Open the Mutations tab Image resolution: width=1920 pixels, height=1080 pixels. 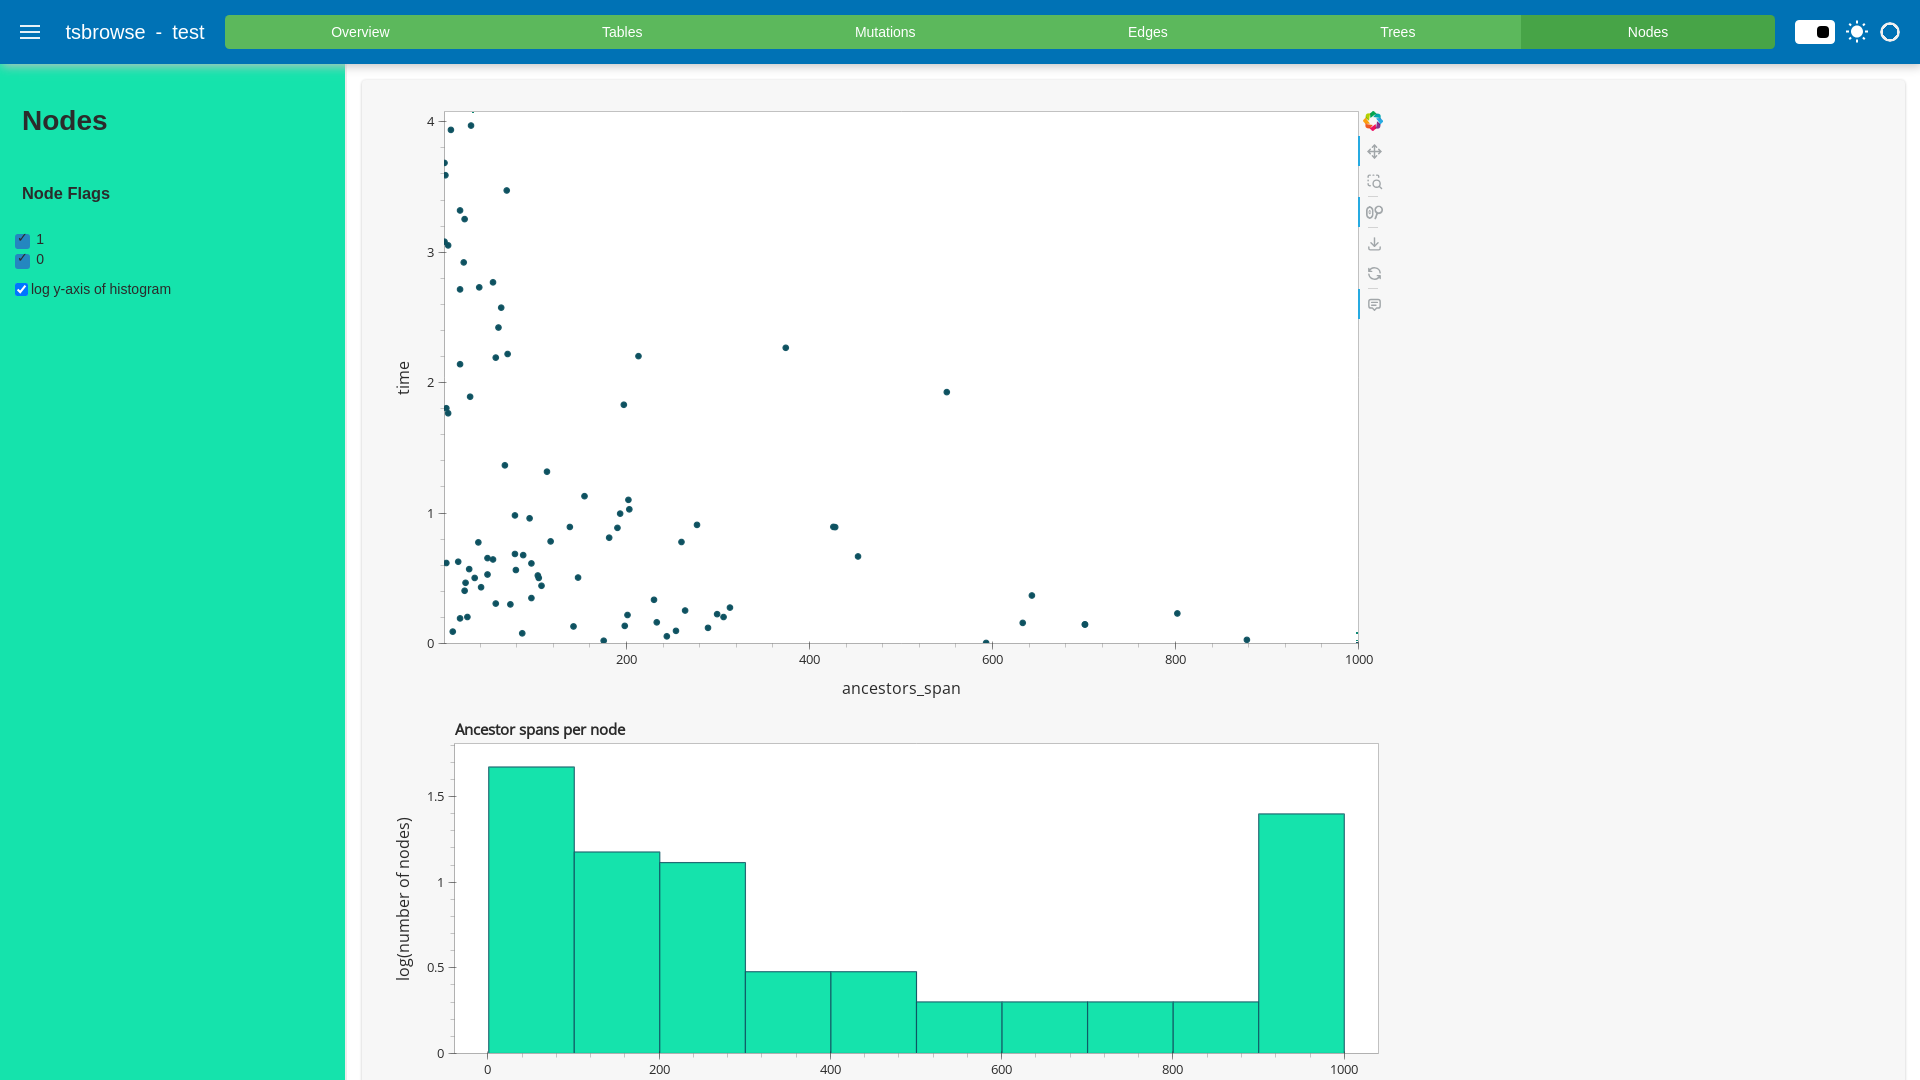point(884,32)
